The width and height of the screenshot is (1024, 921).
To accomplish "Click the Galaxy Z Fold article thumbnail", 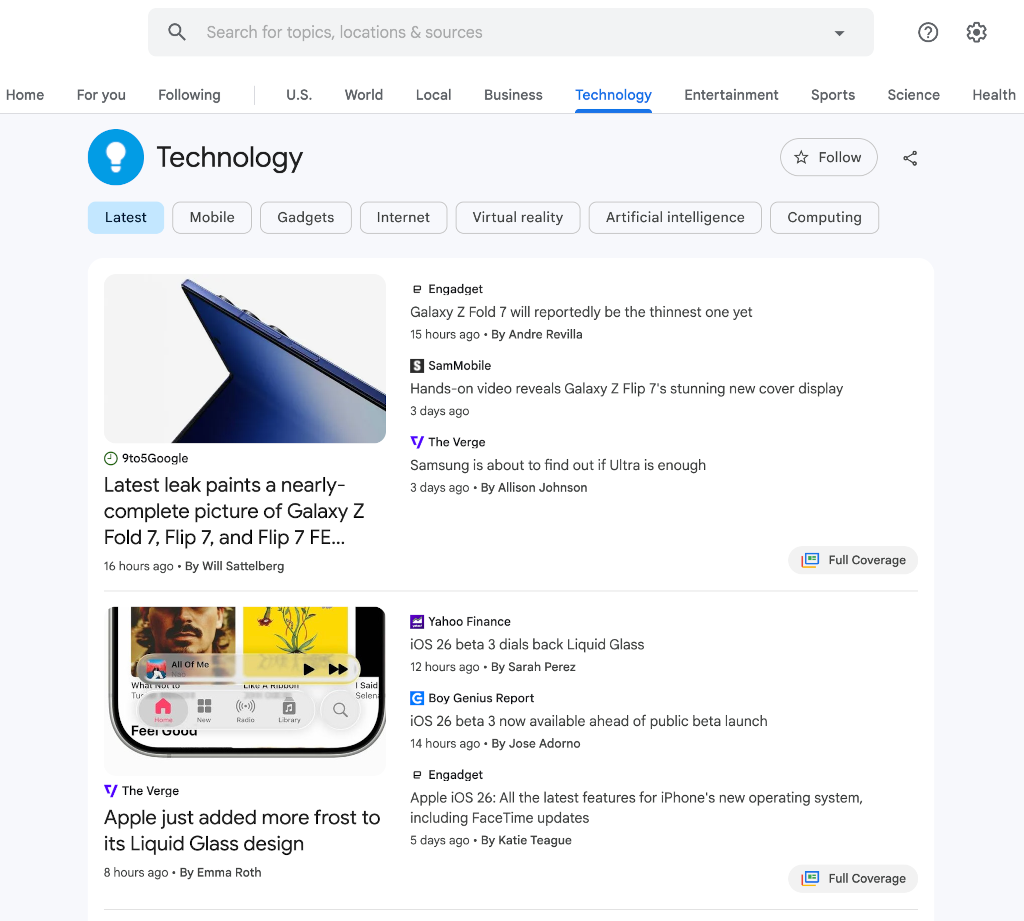I will coord(244,358).
